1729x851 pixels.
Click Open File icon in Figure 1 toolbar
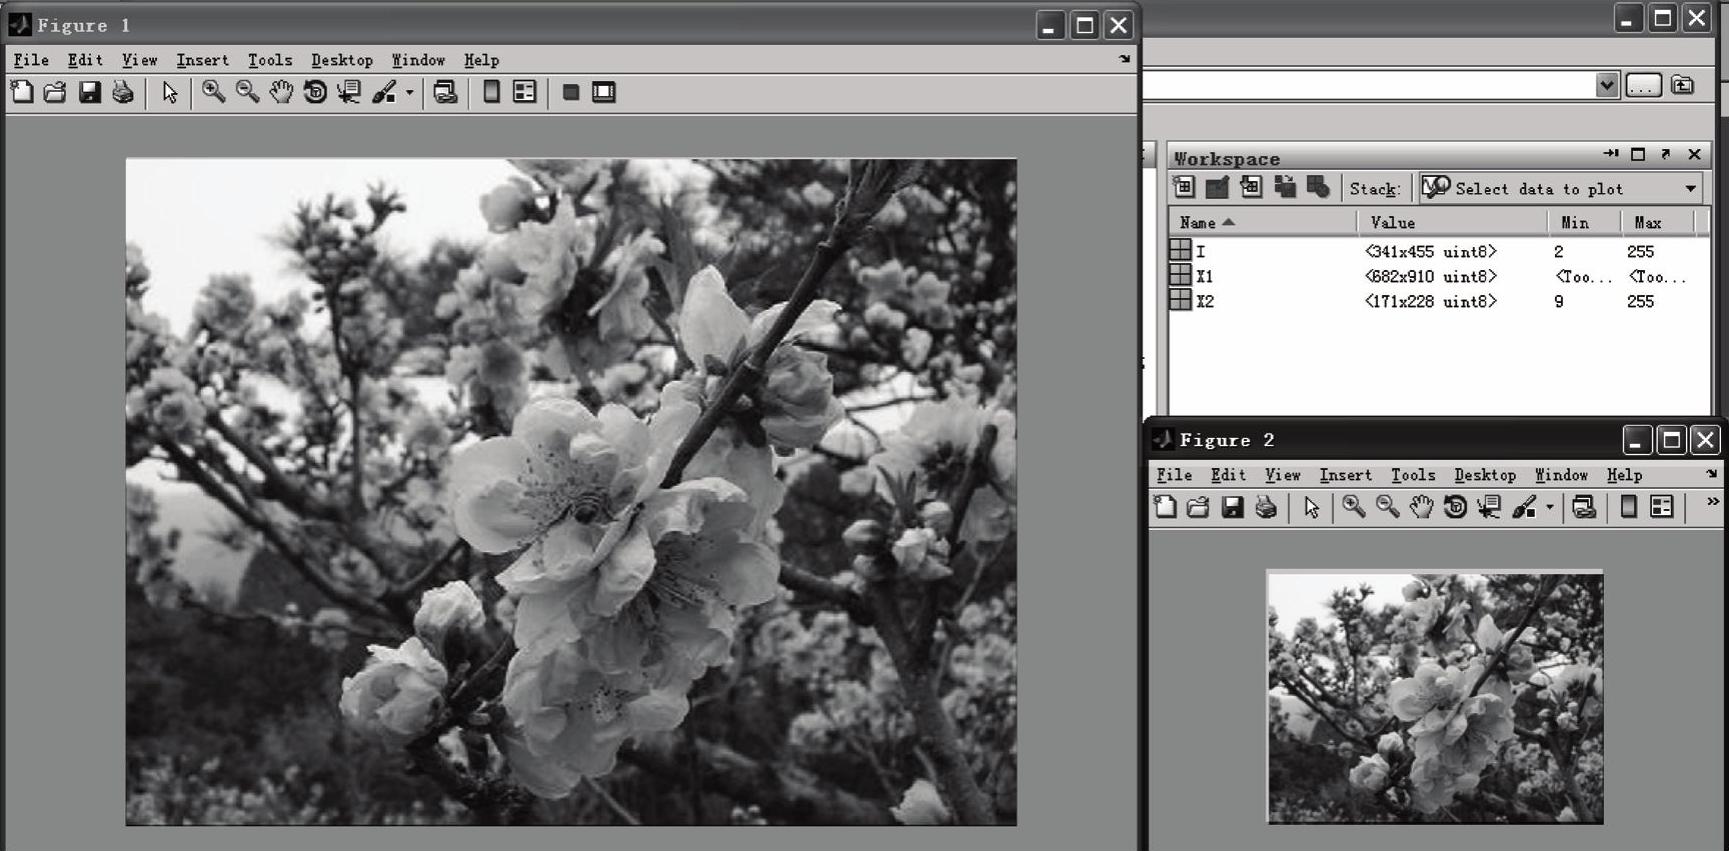tap(55, 93)
